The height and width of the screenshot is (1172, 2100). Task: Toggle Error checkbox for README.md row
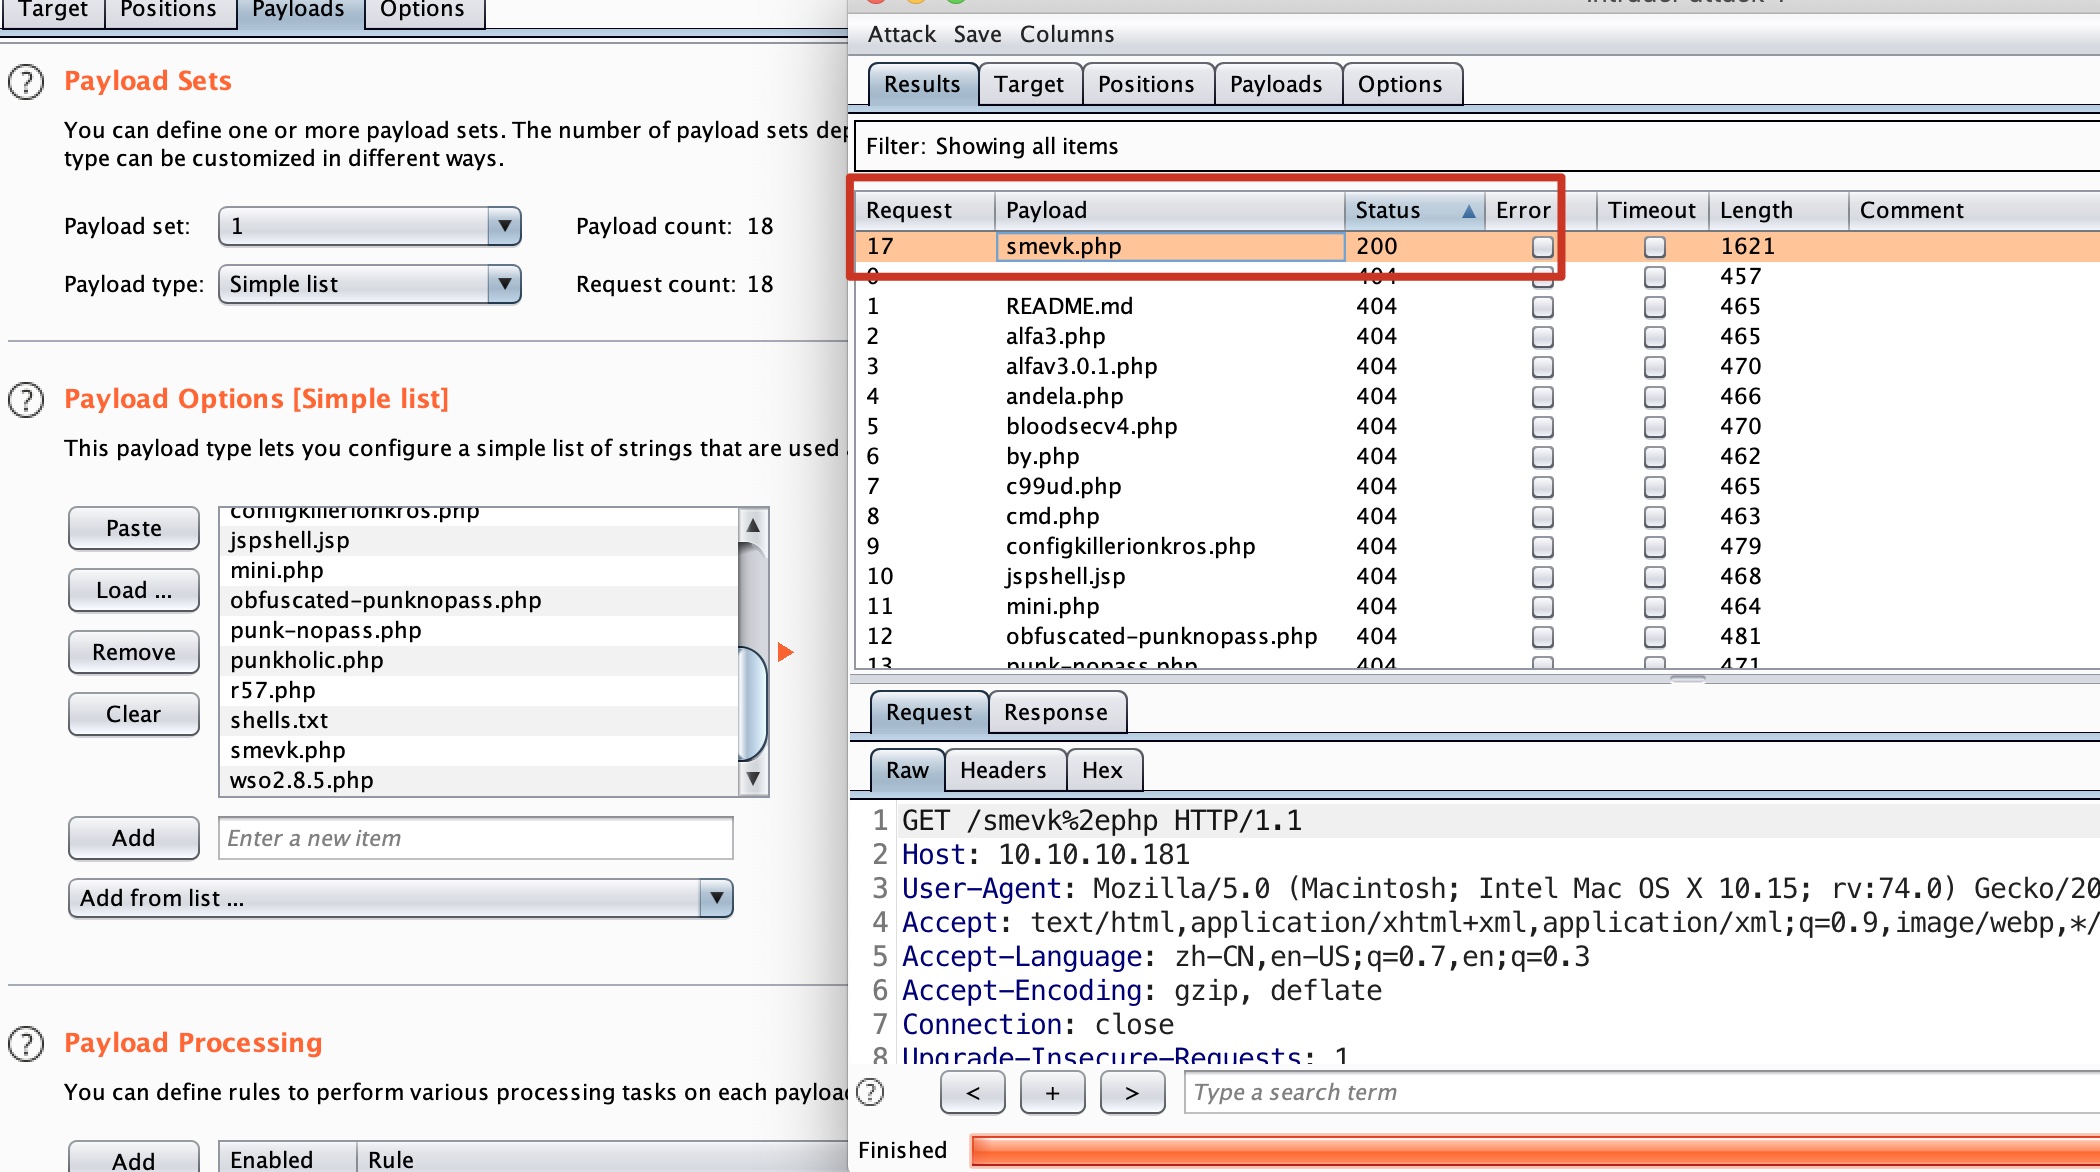click(x=1543, y=307)
